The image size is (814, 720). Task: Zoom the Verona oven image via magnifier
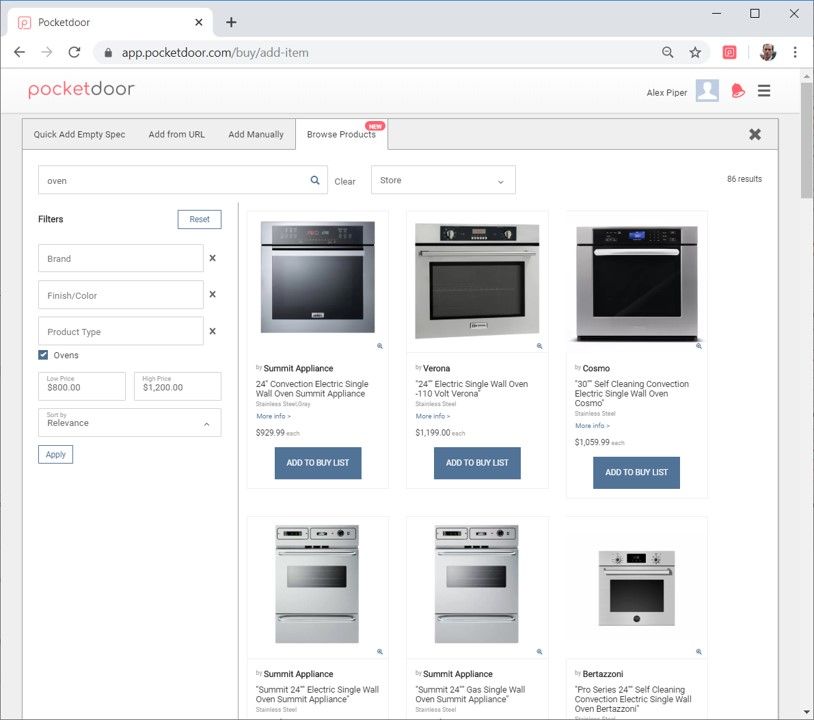point(539,346)
